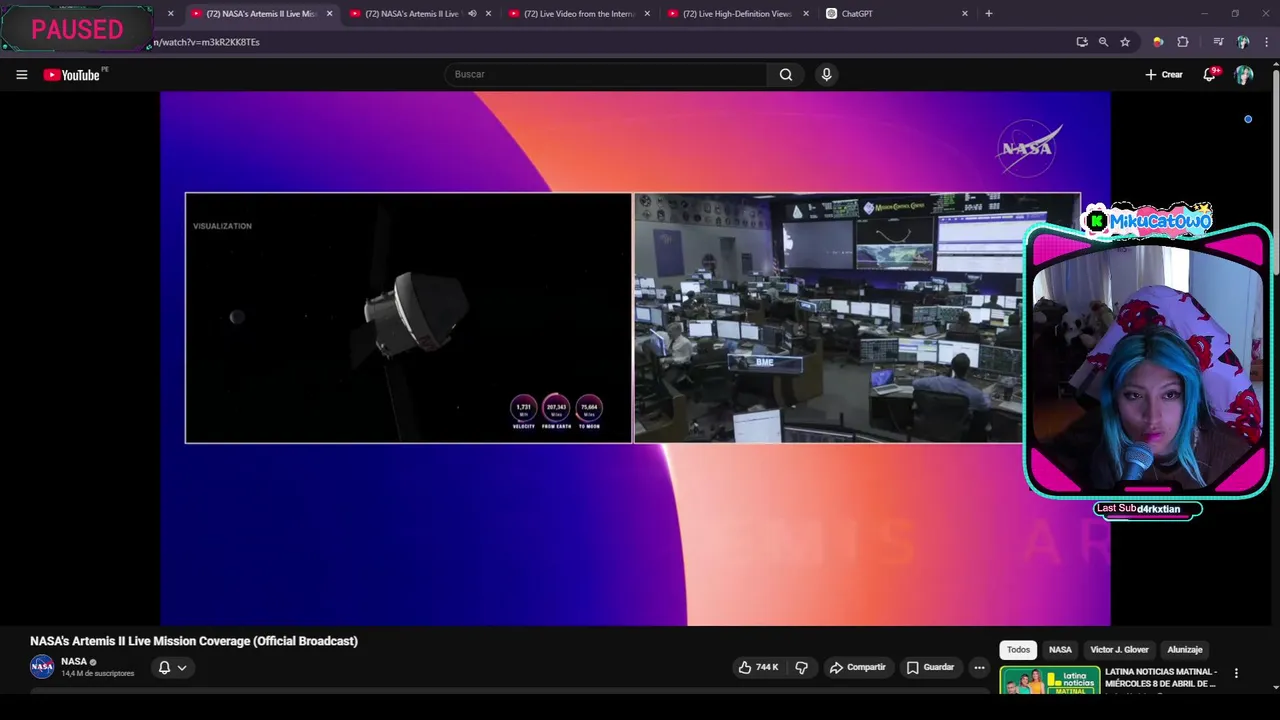Close the Live High-Definition Views tab

point(806,14)
